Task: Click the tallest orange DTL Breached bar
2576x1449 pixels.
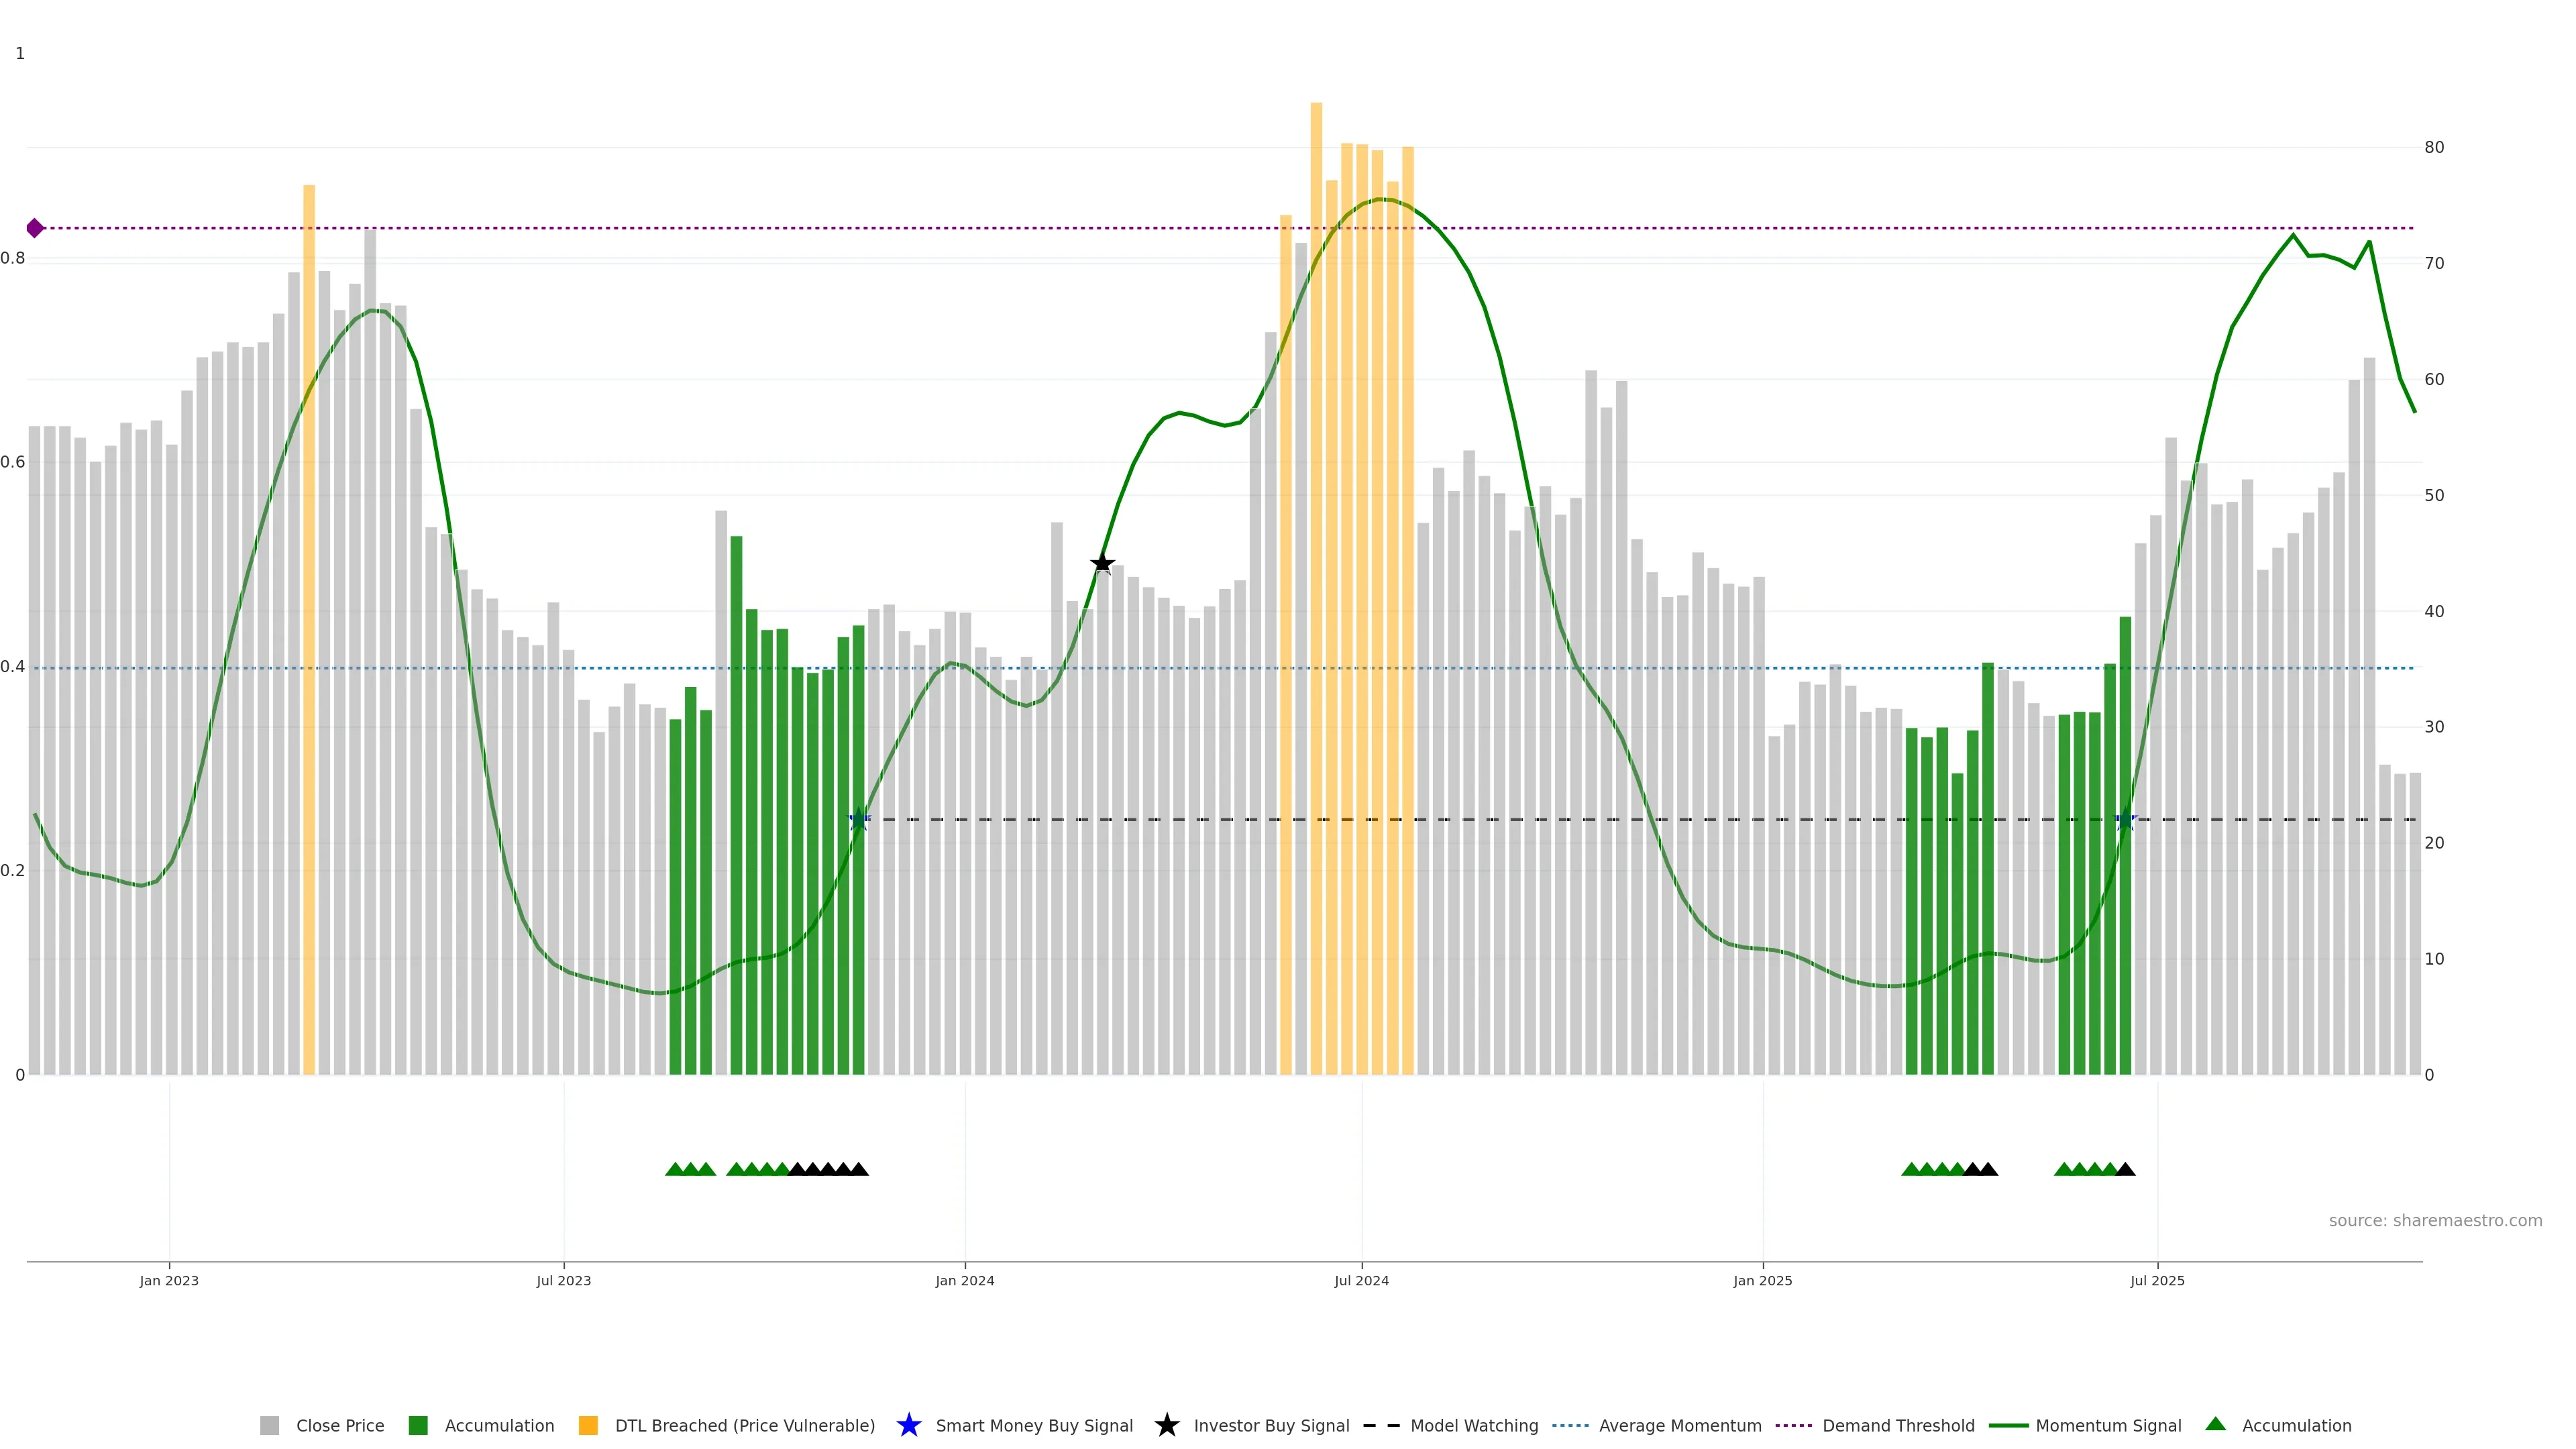Action: click(1316, 500)
